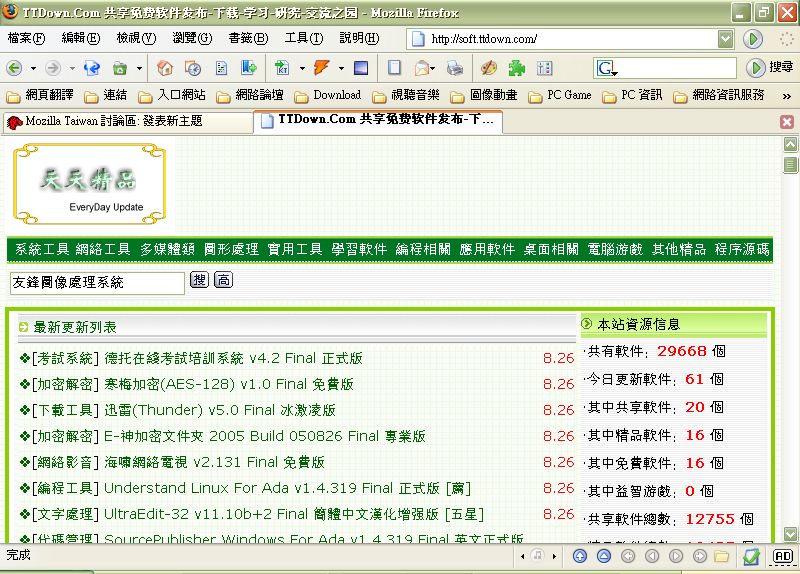This screenshot has width=800, height=574.
Task: Click the yellow folder status bar icon
Action: pyautogui.click(x=721, y=556)
